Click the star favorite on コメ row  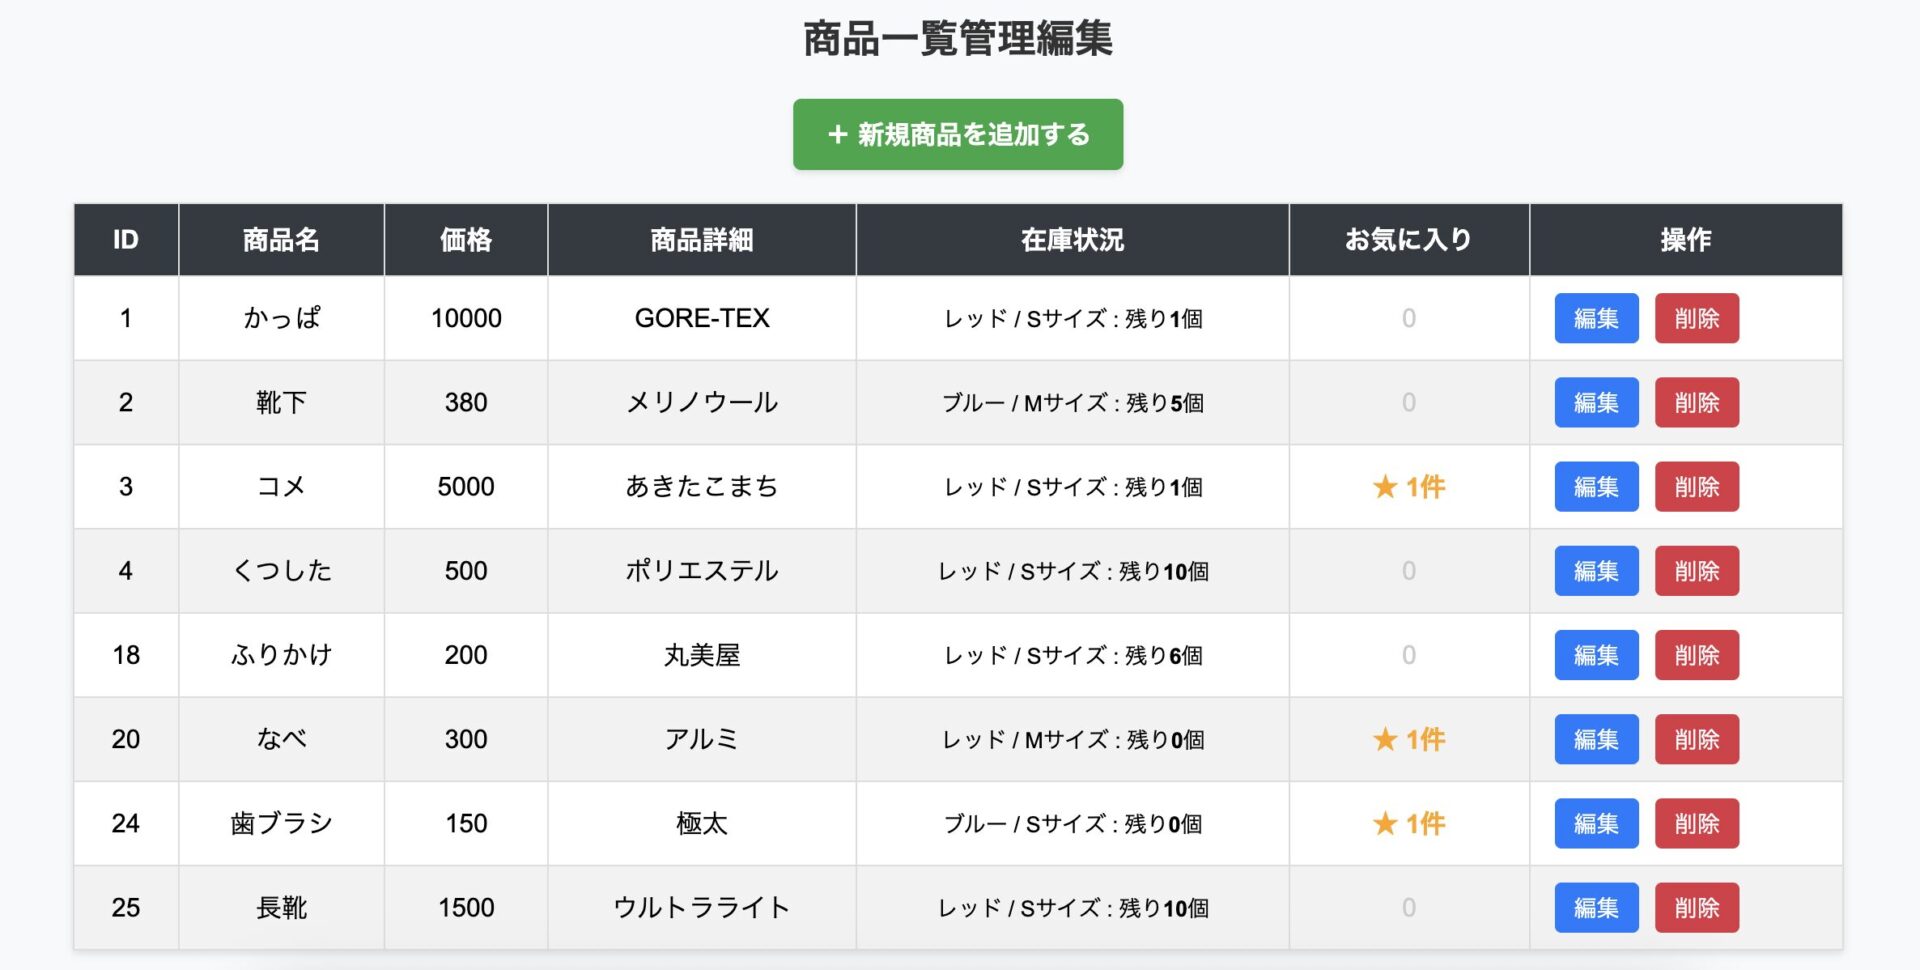tap(1385, 487)
